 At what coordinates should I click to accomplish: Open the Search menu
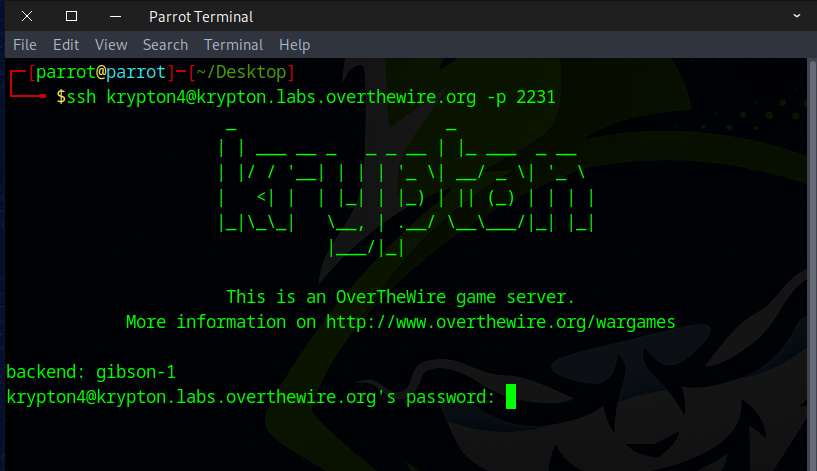(165, 45)
